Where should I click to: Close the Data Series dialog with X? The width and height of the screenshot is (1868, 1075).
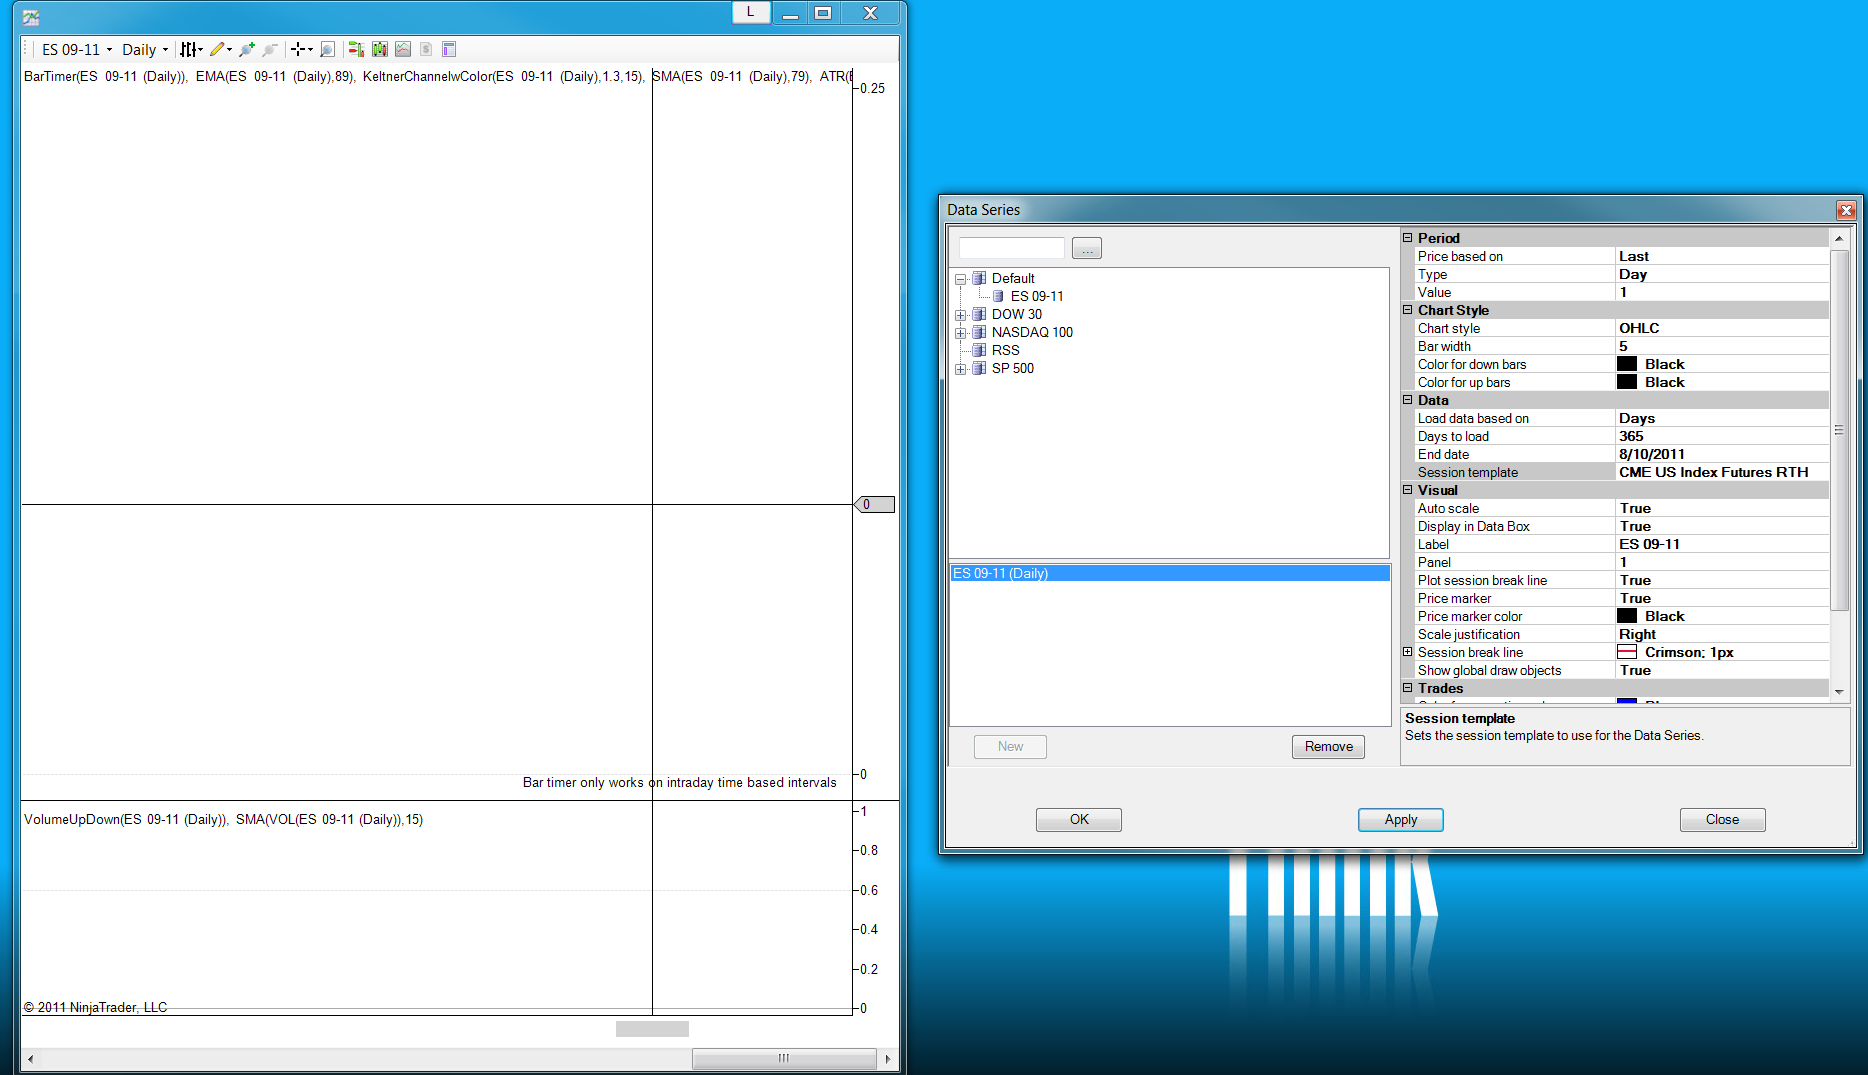(x=1846, y=210)
